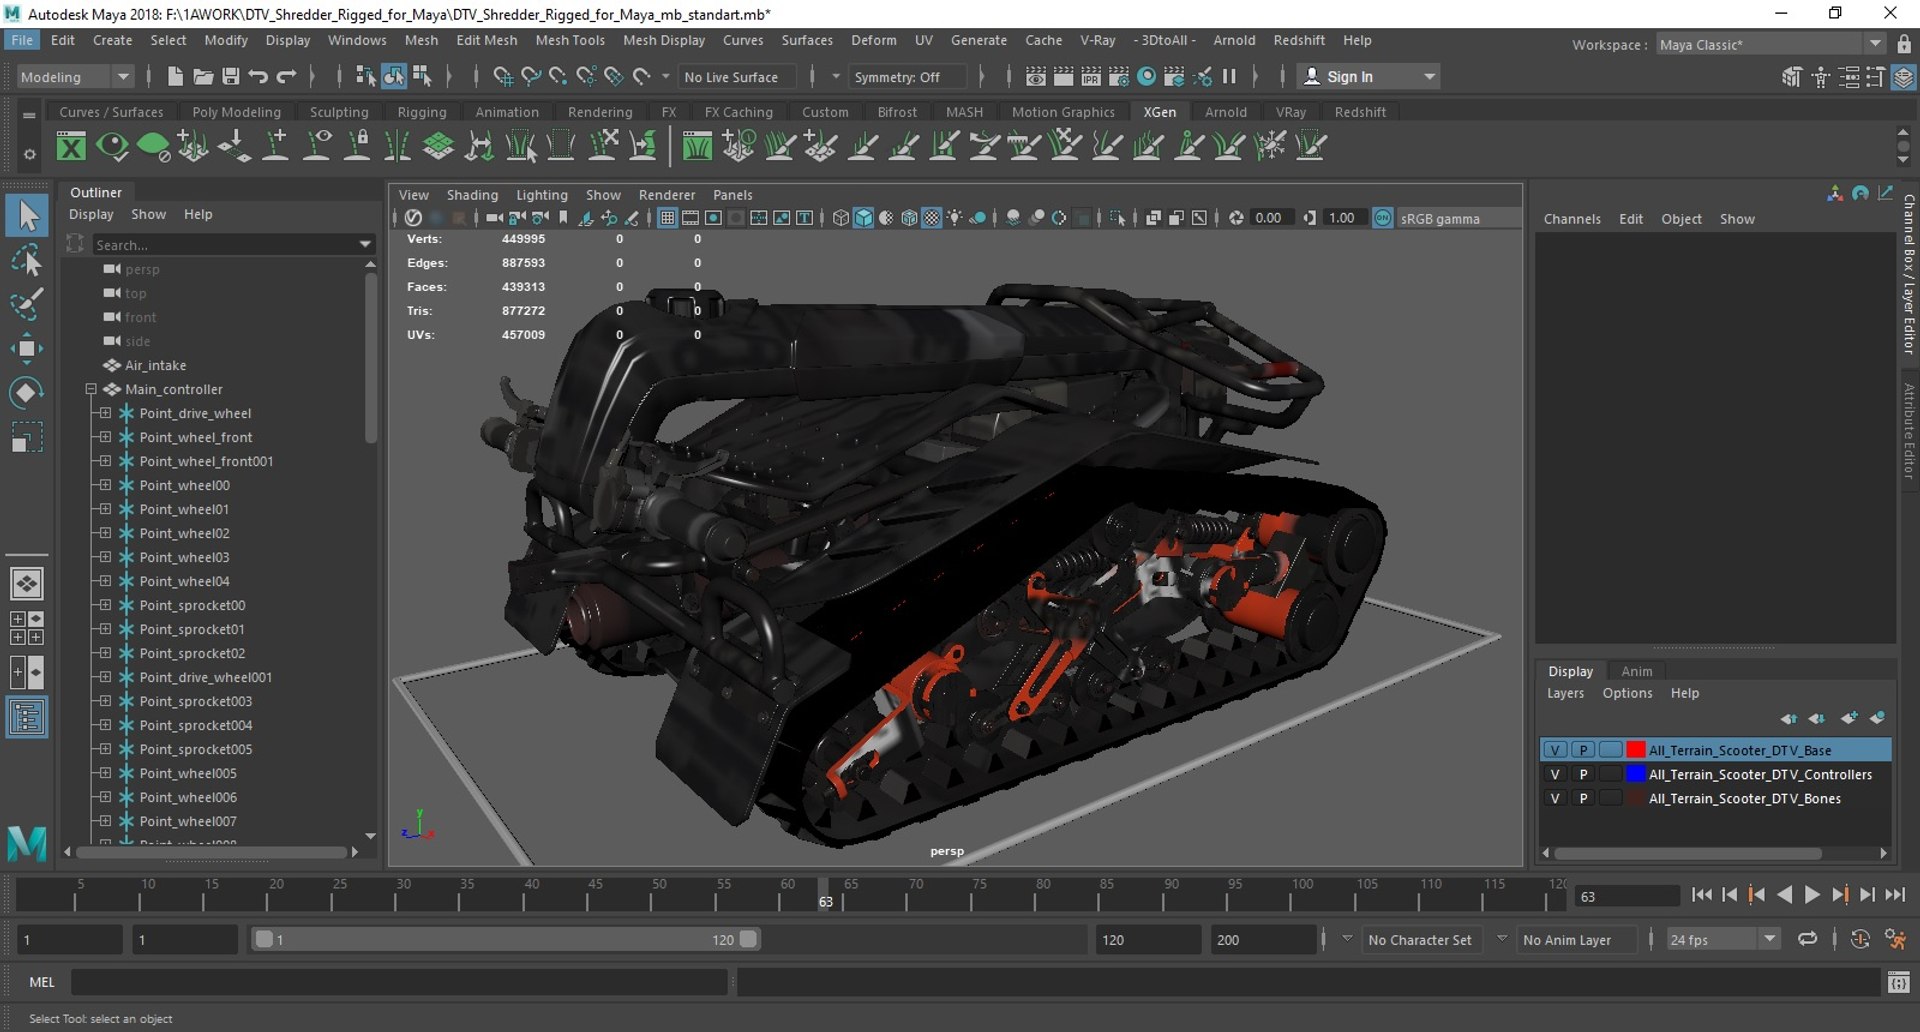Open the Mesh Tools menu
1920x1032 pixels.
[570, 40]
